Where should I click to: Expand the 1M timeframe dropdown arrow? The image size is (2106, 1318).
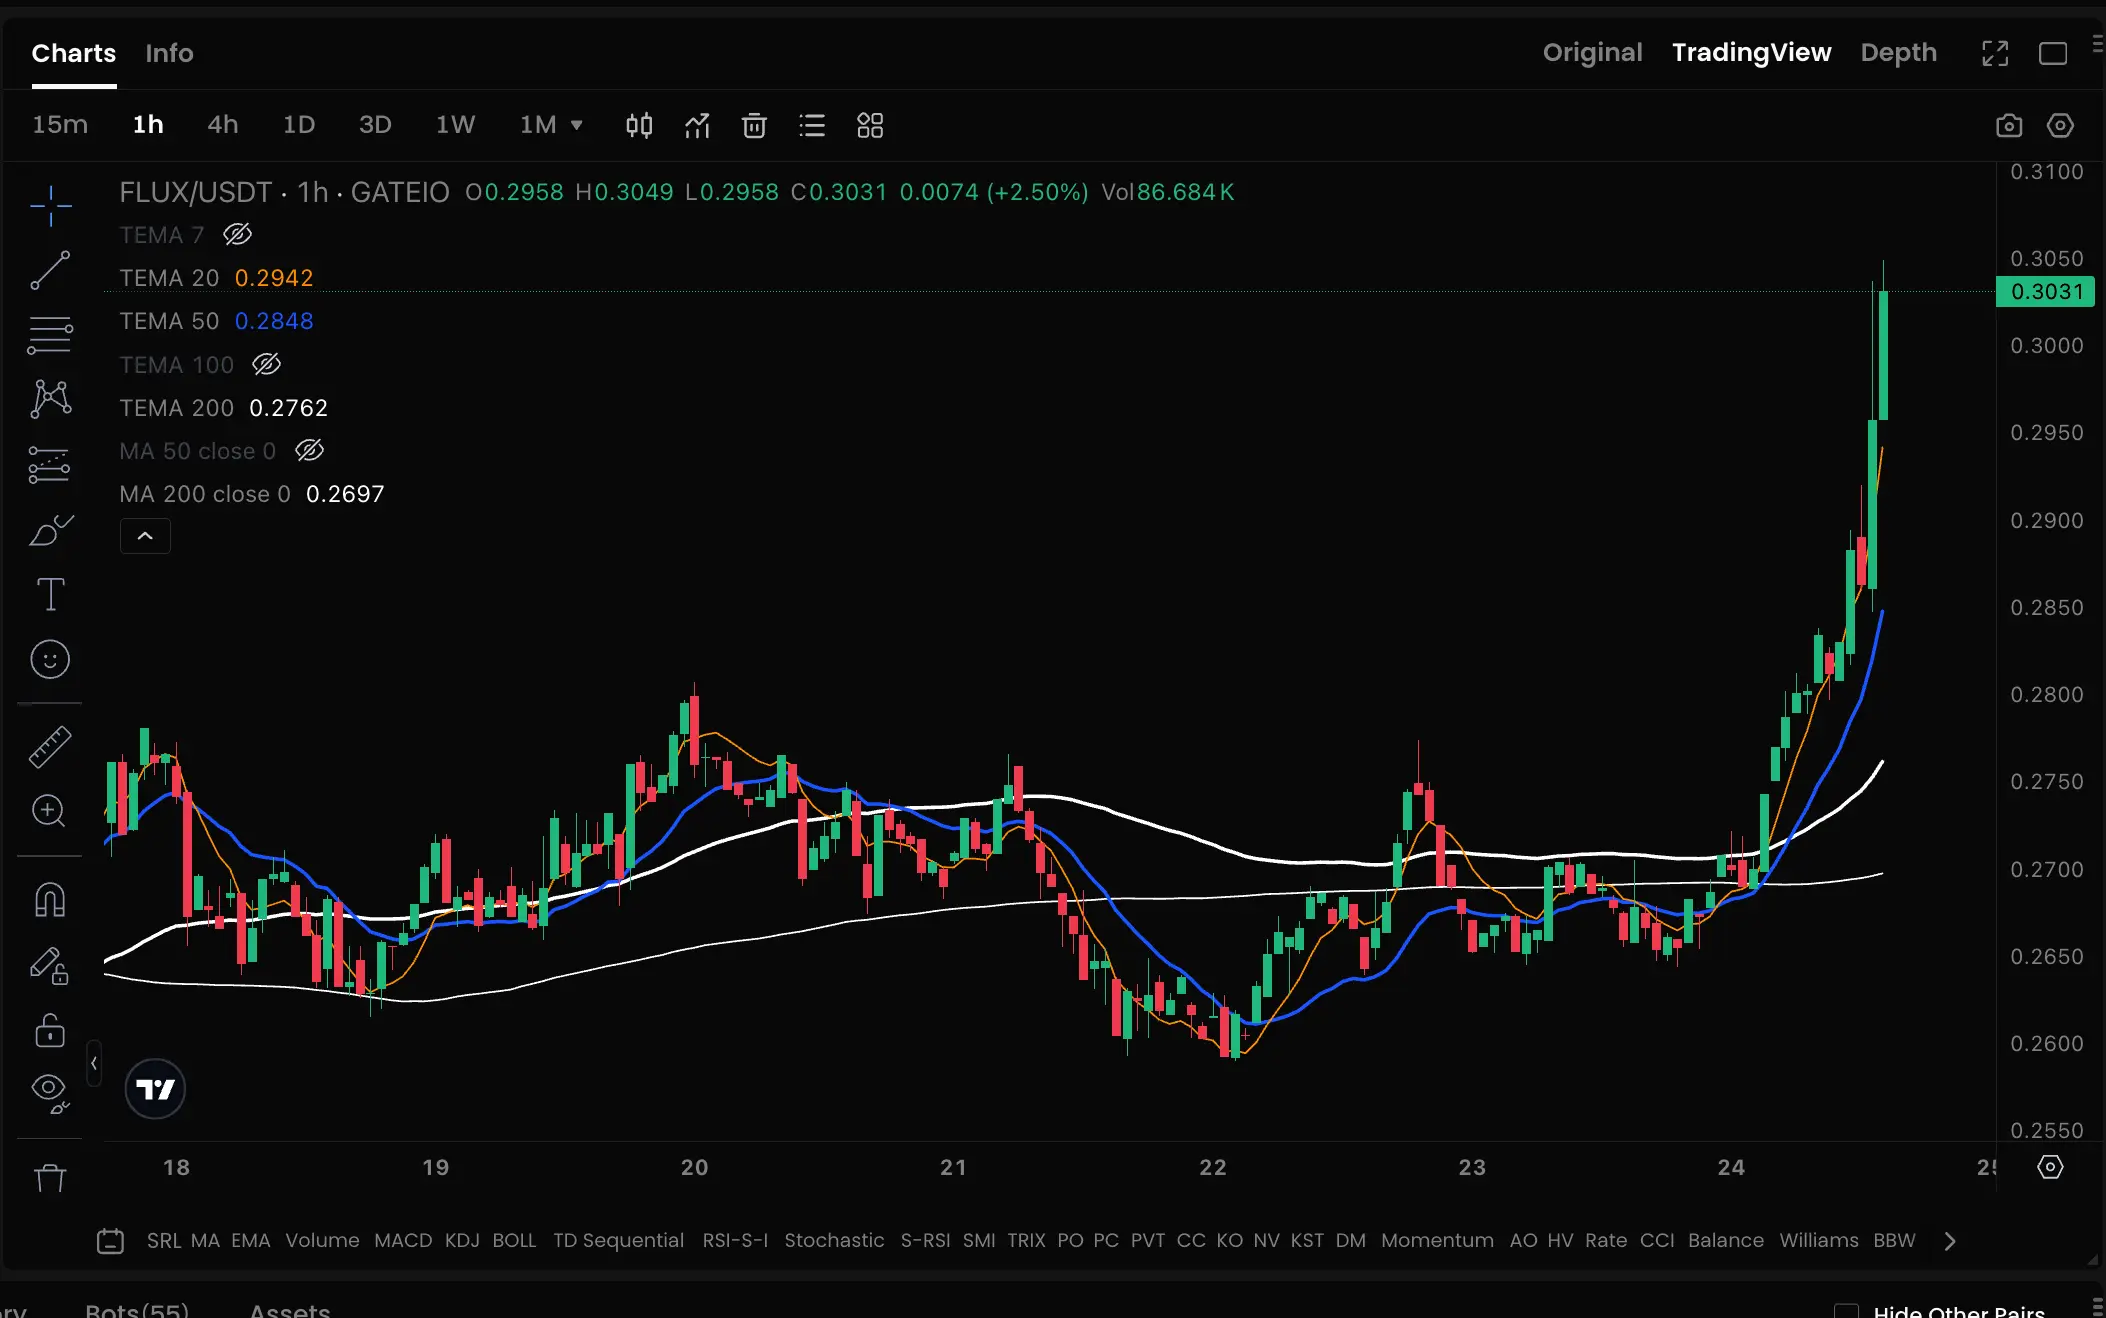pyautogui.click(x=576, y=125)
